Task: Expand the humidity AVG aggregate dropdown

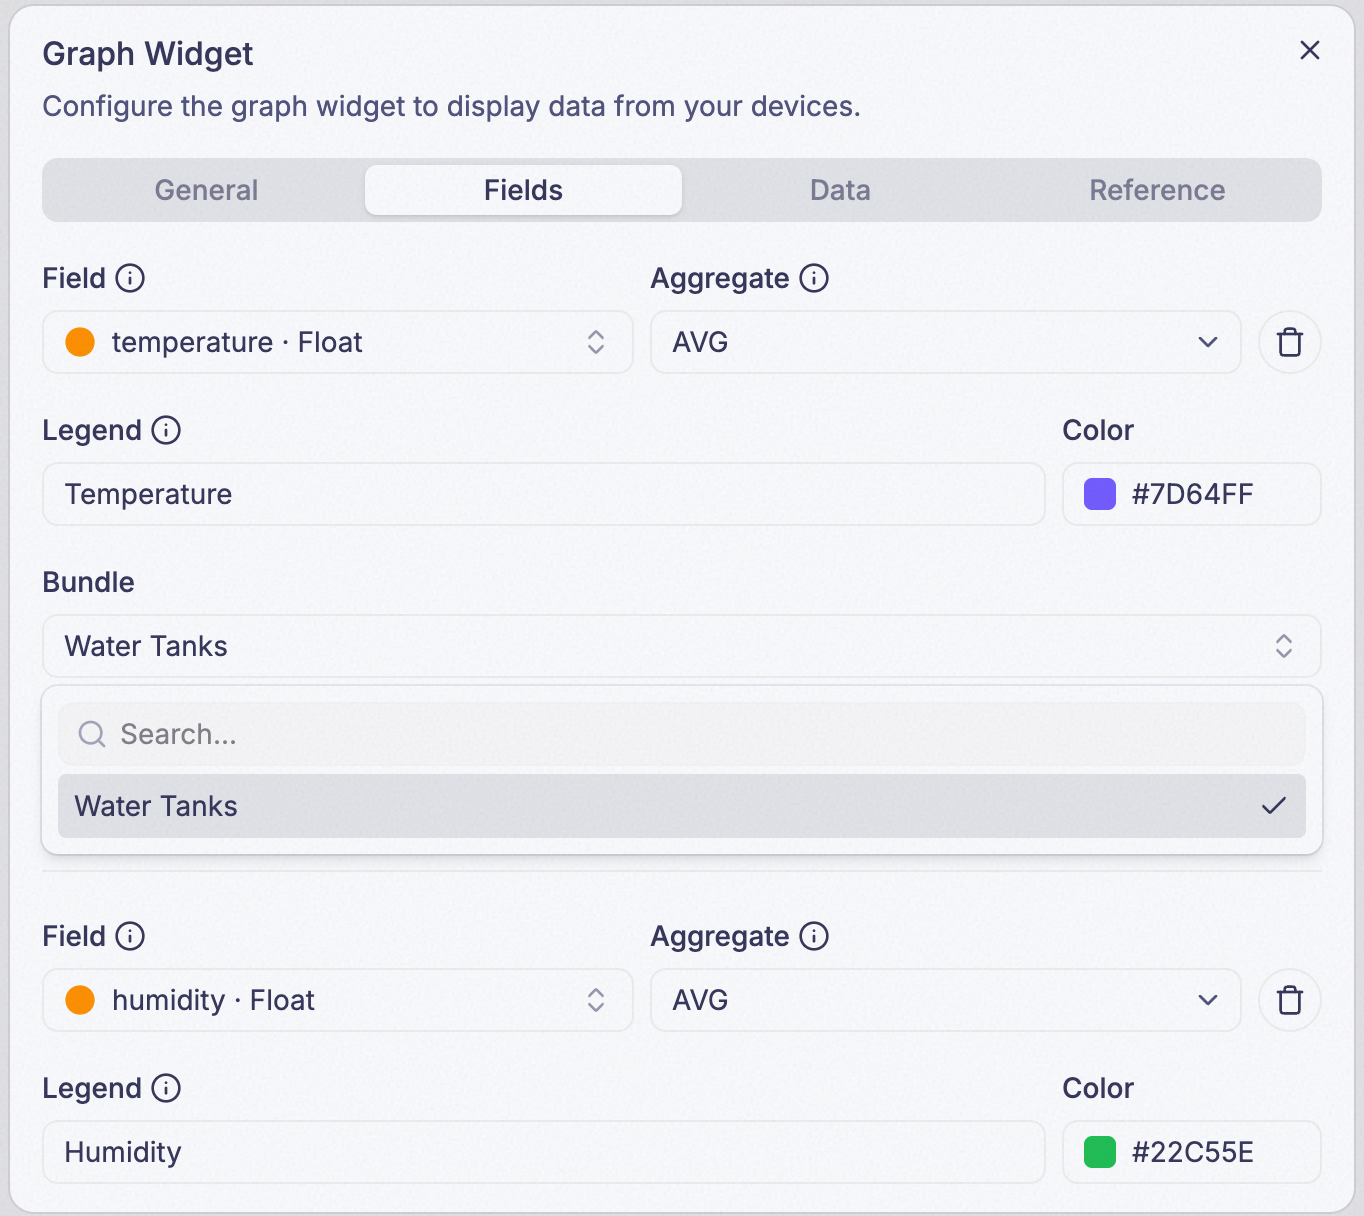Action: [x=946, y=1000]
